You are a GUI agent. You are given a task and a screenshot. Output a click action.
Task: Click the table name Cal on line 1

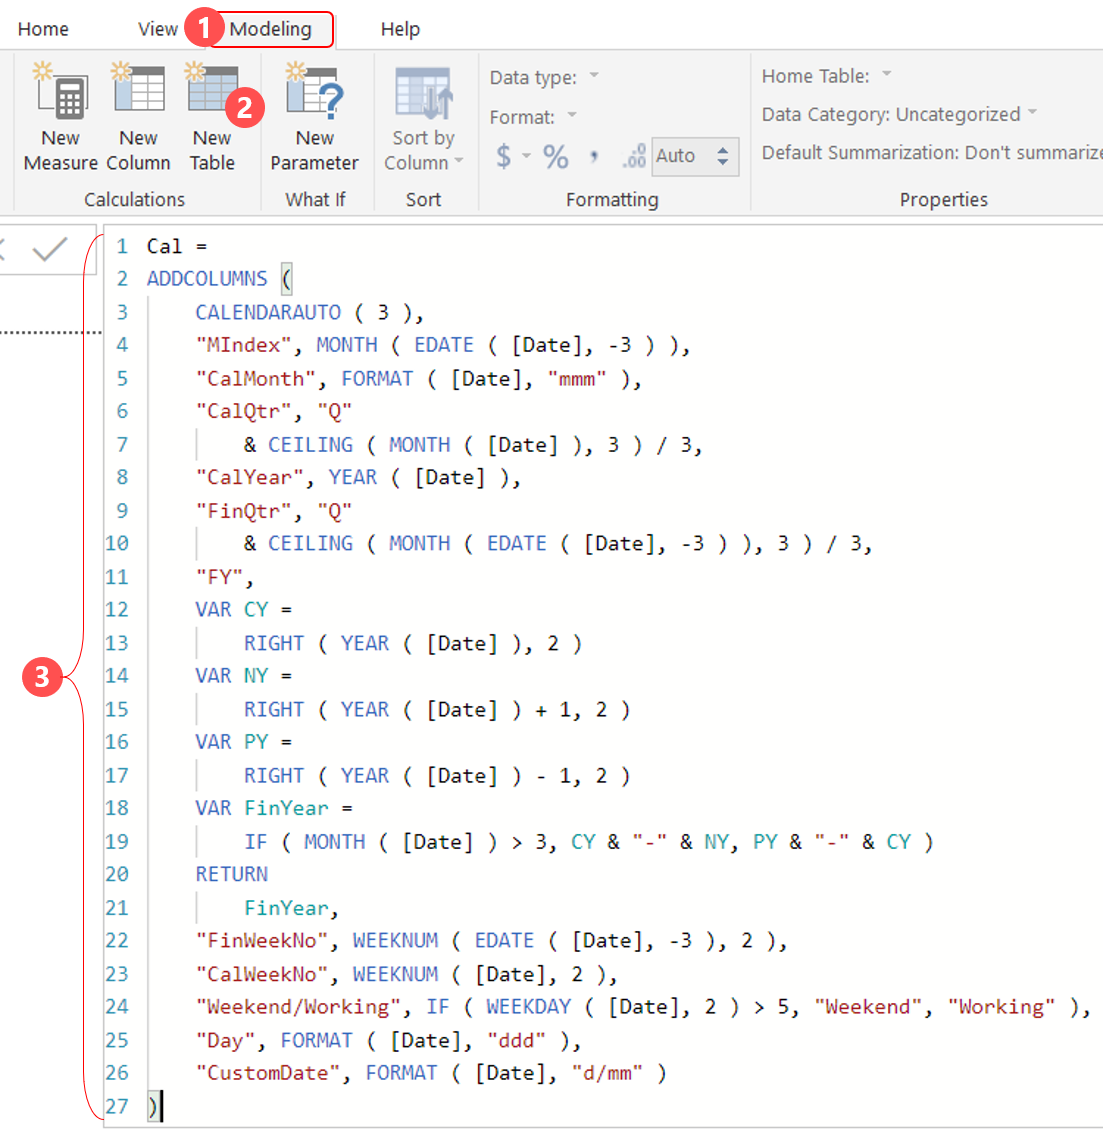click(164, 246)
